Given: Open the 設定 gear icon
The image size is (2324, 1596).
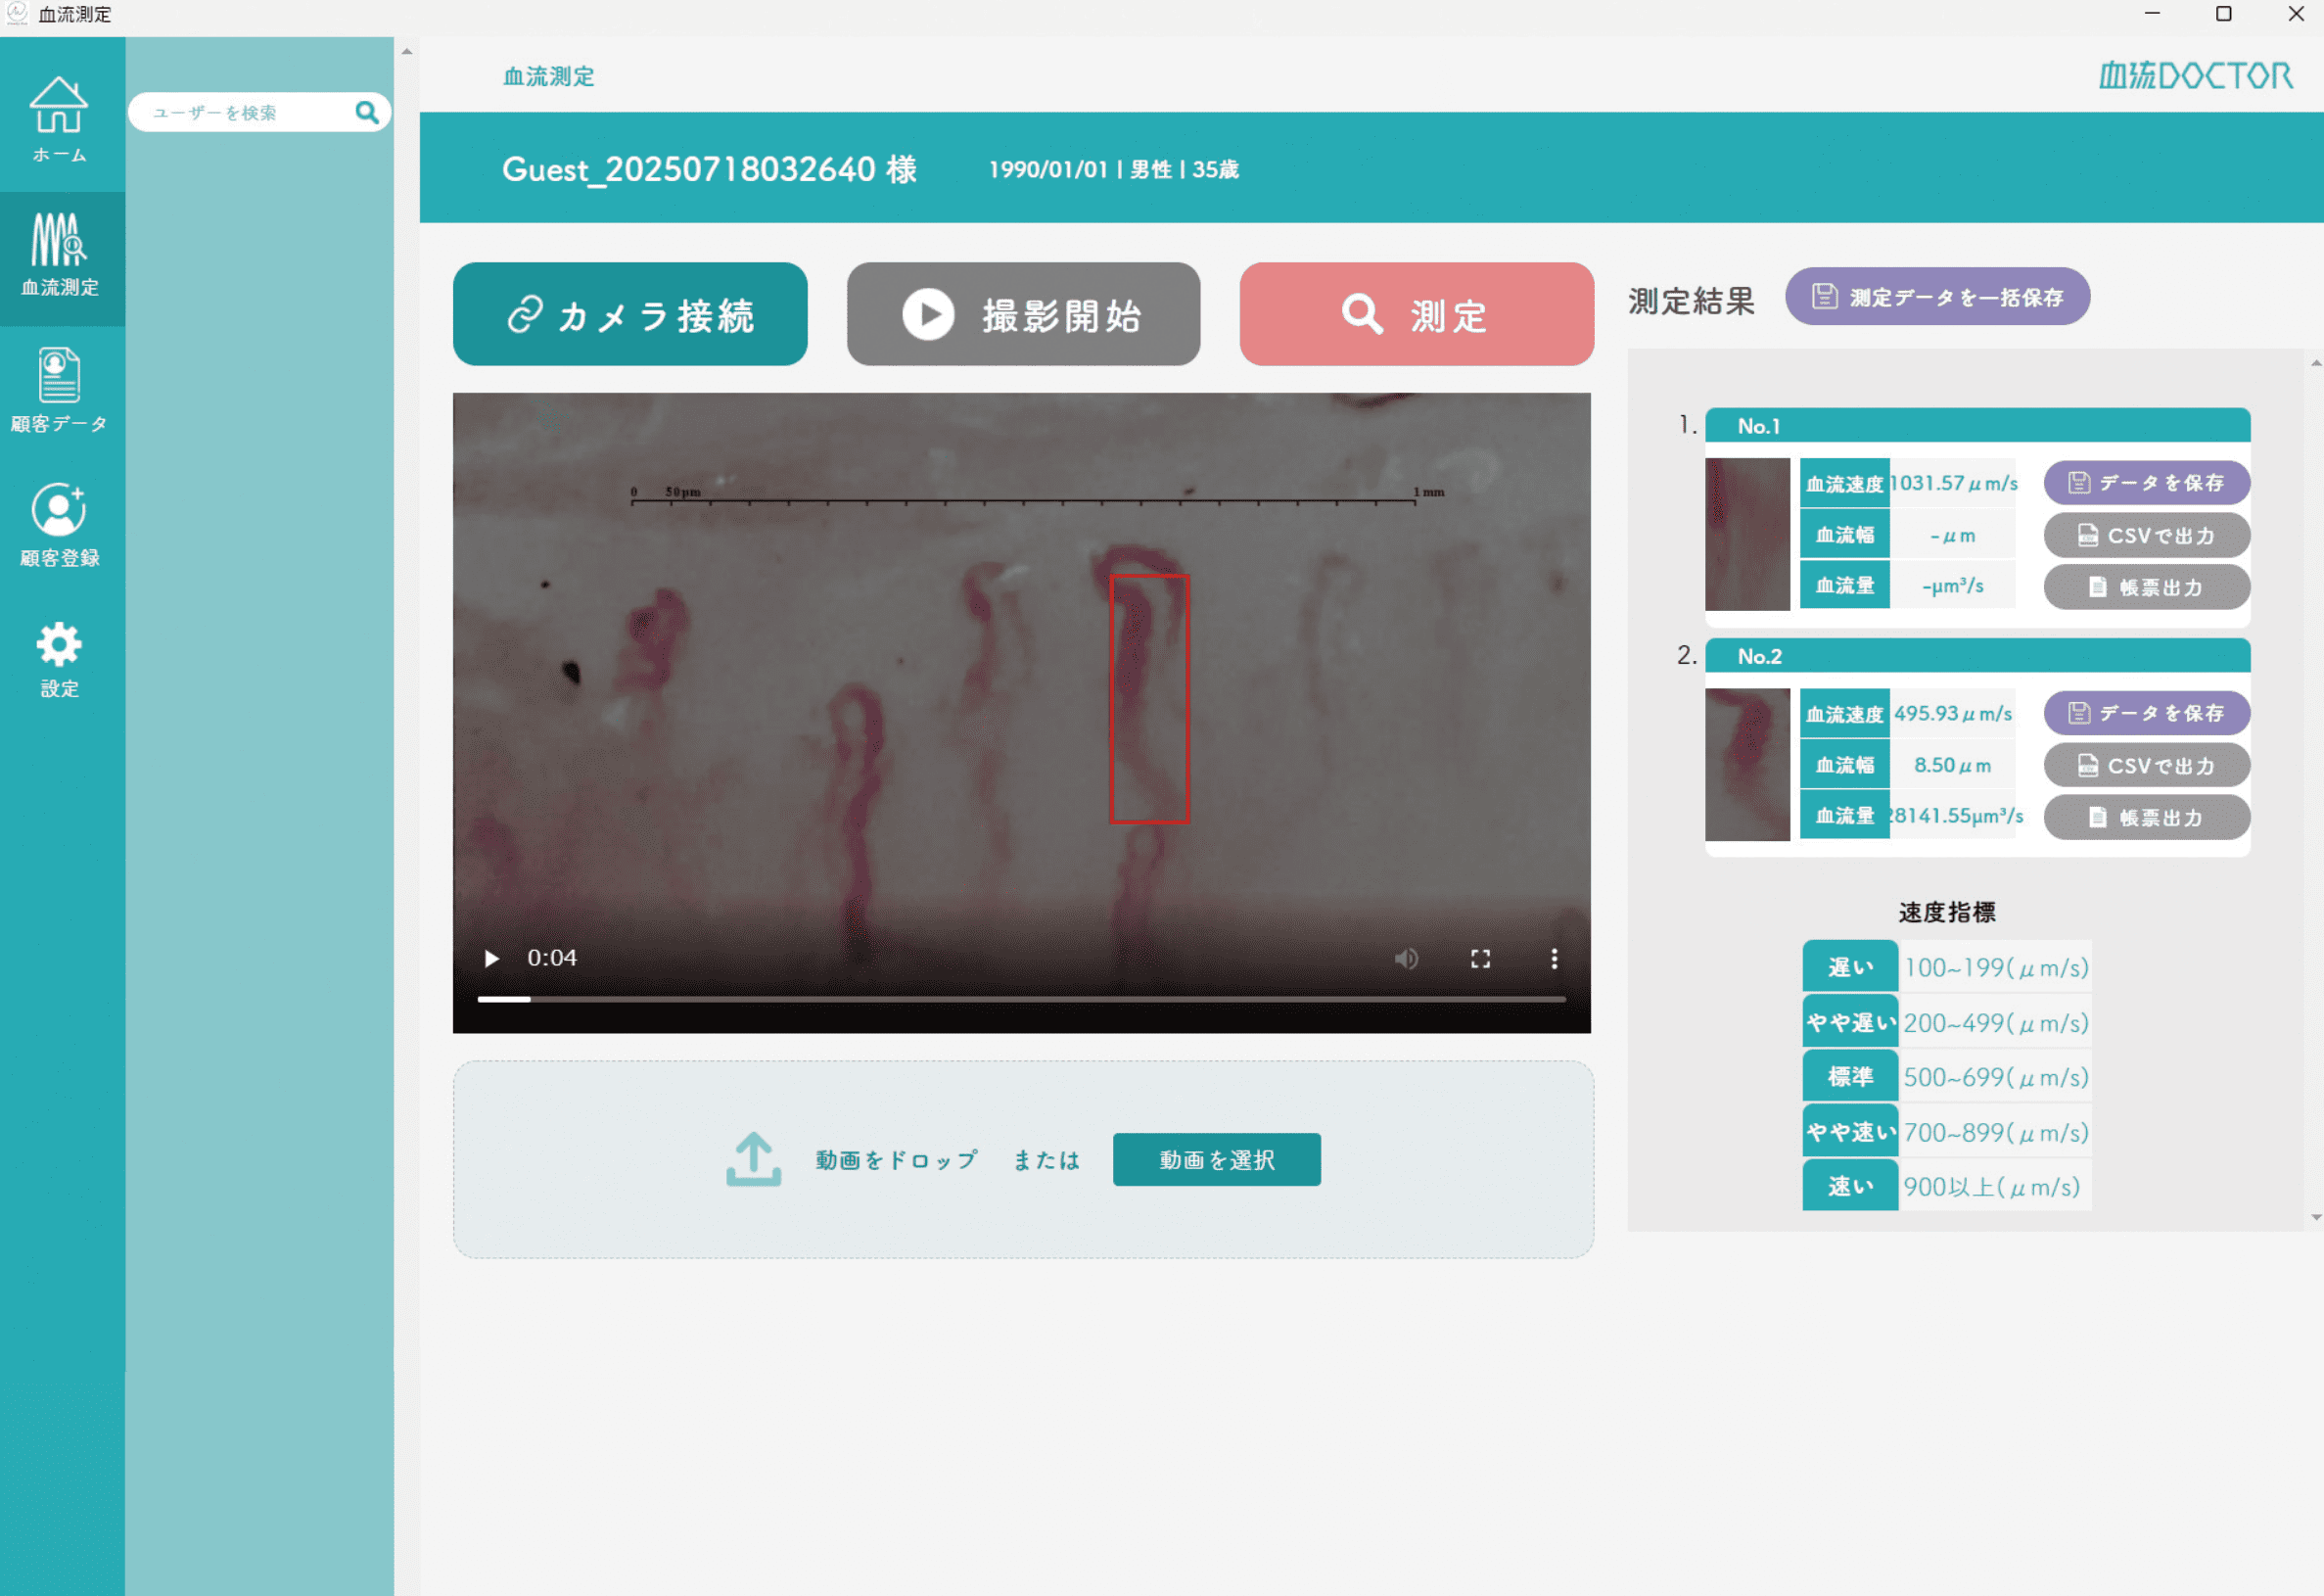Looking at the screenshot, I should click(59, 658).
